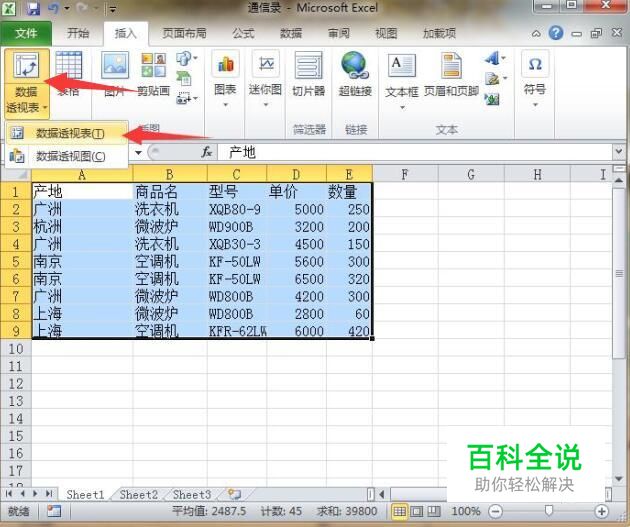Open Clip Art (剪贴画) icon
Image resolution: width=630 pixels, height=527 pixels.
click(153, 73)
